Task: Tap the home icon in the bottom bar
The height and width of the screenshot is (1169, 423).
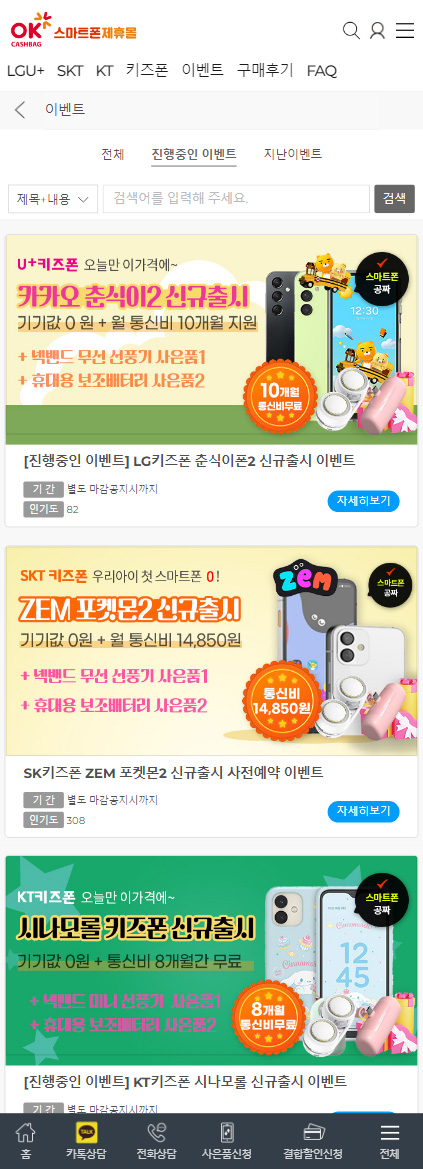Action: pyautogui.click(x=26, y=1141)
